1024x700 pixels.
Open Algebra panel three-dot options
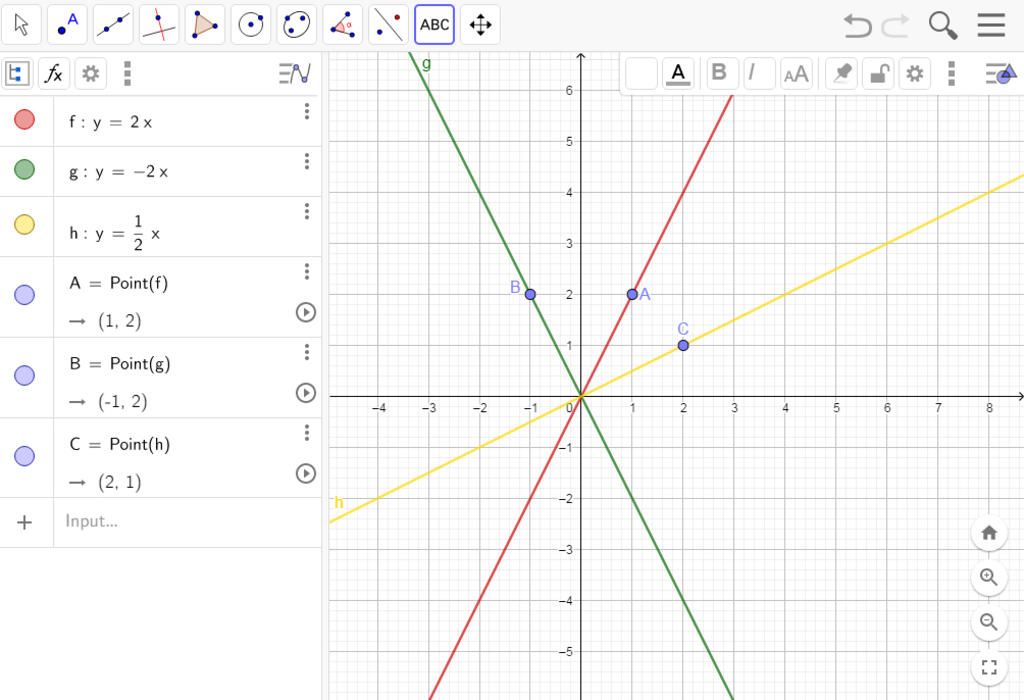point(127,73)
